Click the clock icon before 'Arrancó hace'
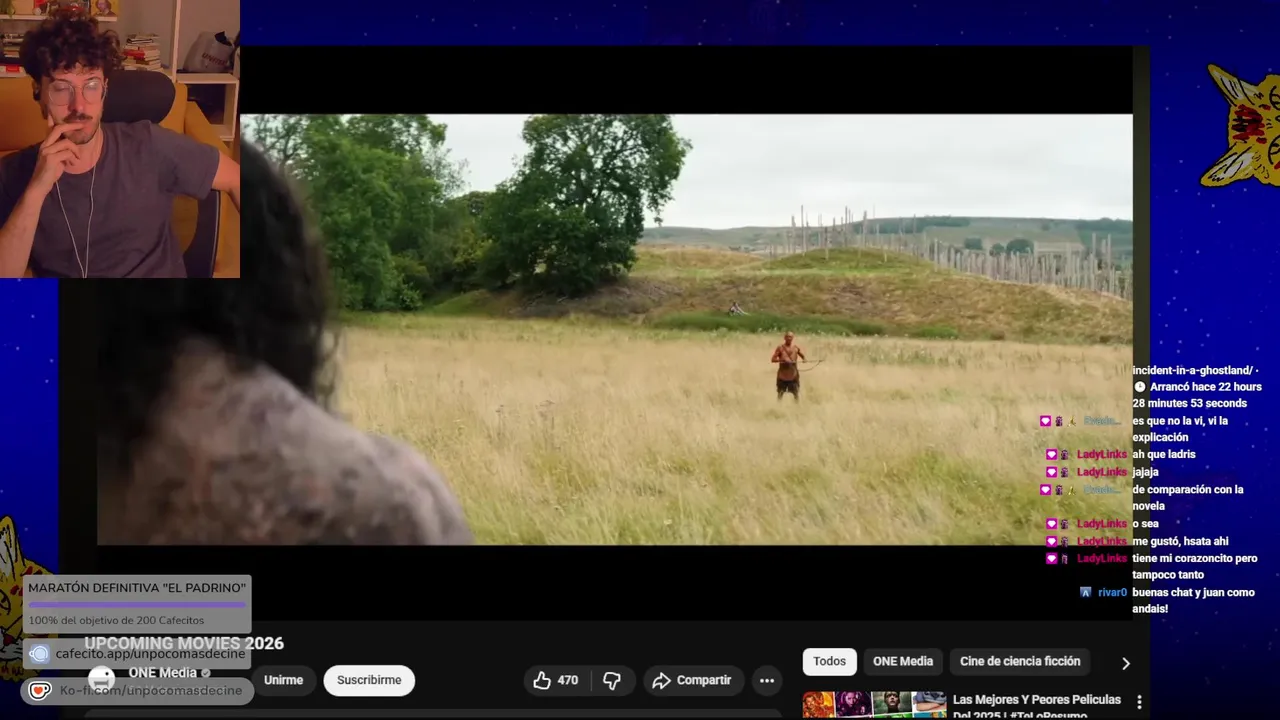 1140,387
